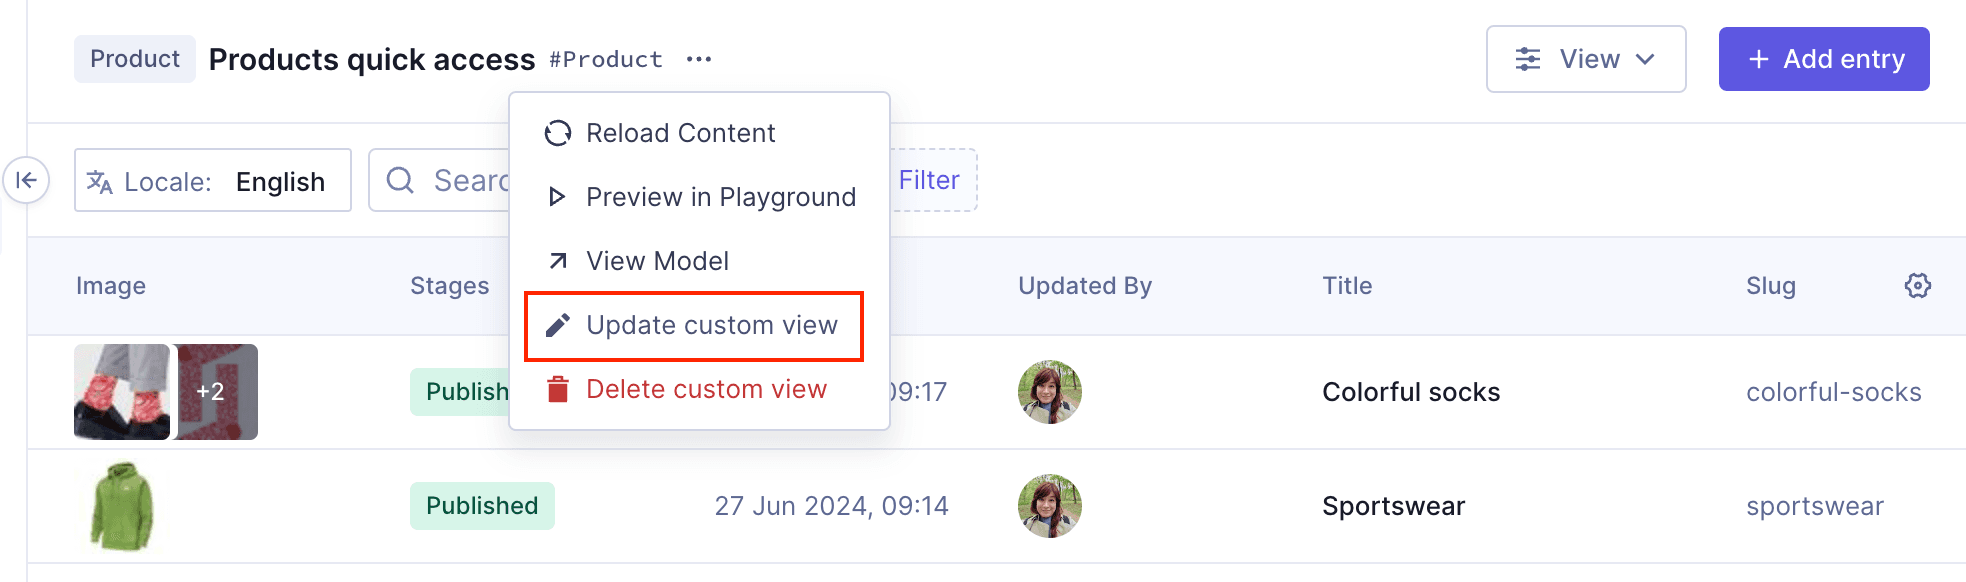Open the Colorful socks title cell
This screenshot has width=1966, height=582.
point(1411,392)
